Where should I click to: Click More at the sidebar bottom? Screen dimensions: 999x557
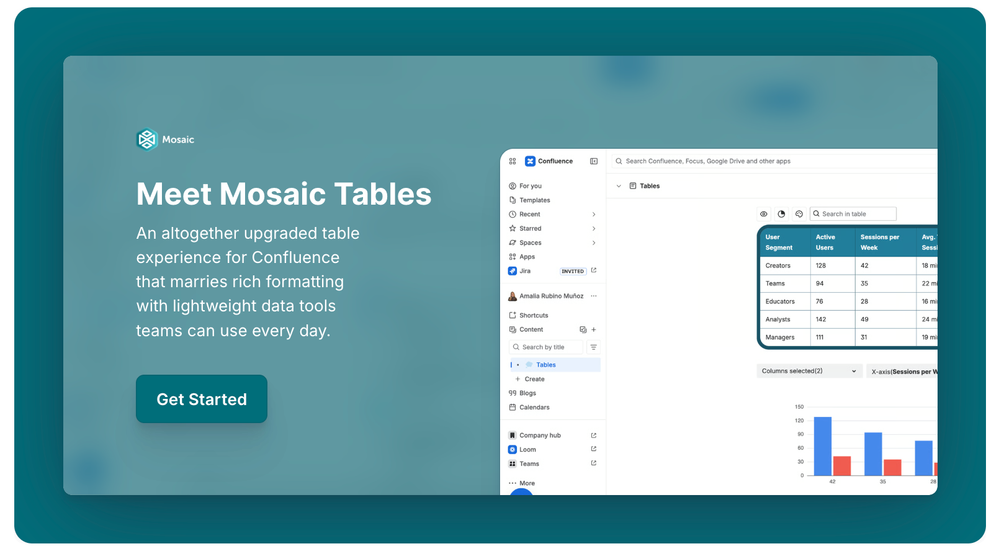(x=522, y=483)
